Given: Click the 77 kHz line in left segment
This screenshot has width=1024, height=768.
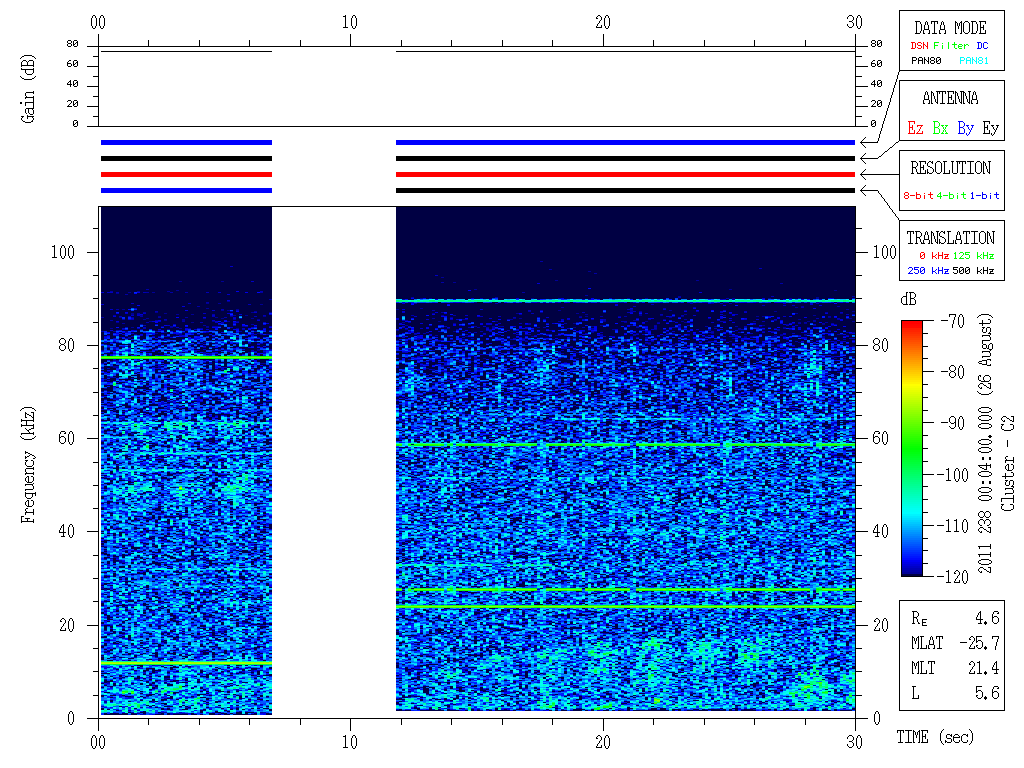Looking at the screenshot, I should 186,358.
